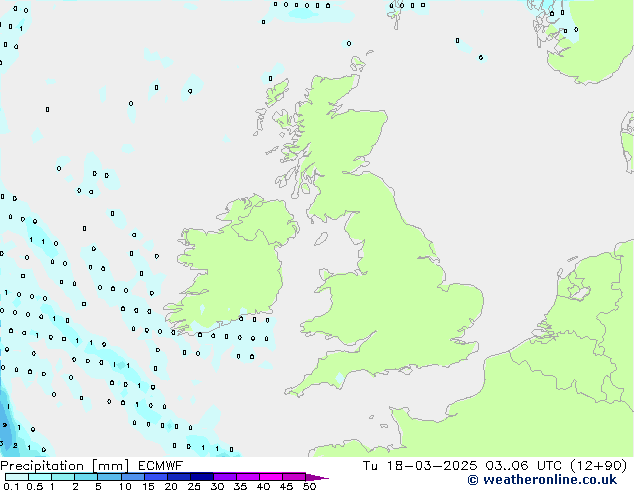Click the '50' legend value label
Viewport: 634px width, 490px height.
tap(309, 486)
